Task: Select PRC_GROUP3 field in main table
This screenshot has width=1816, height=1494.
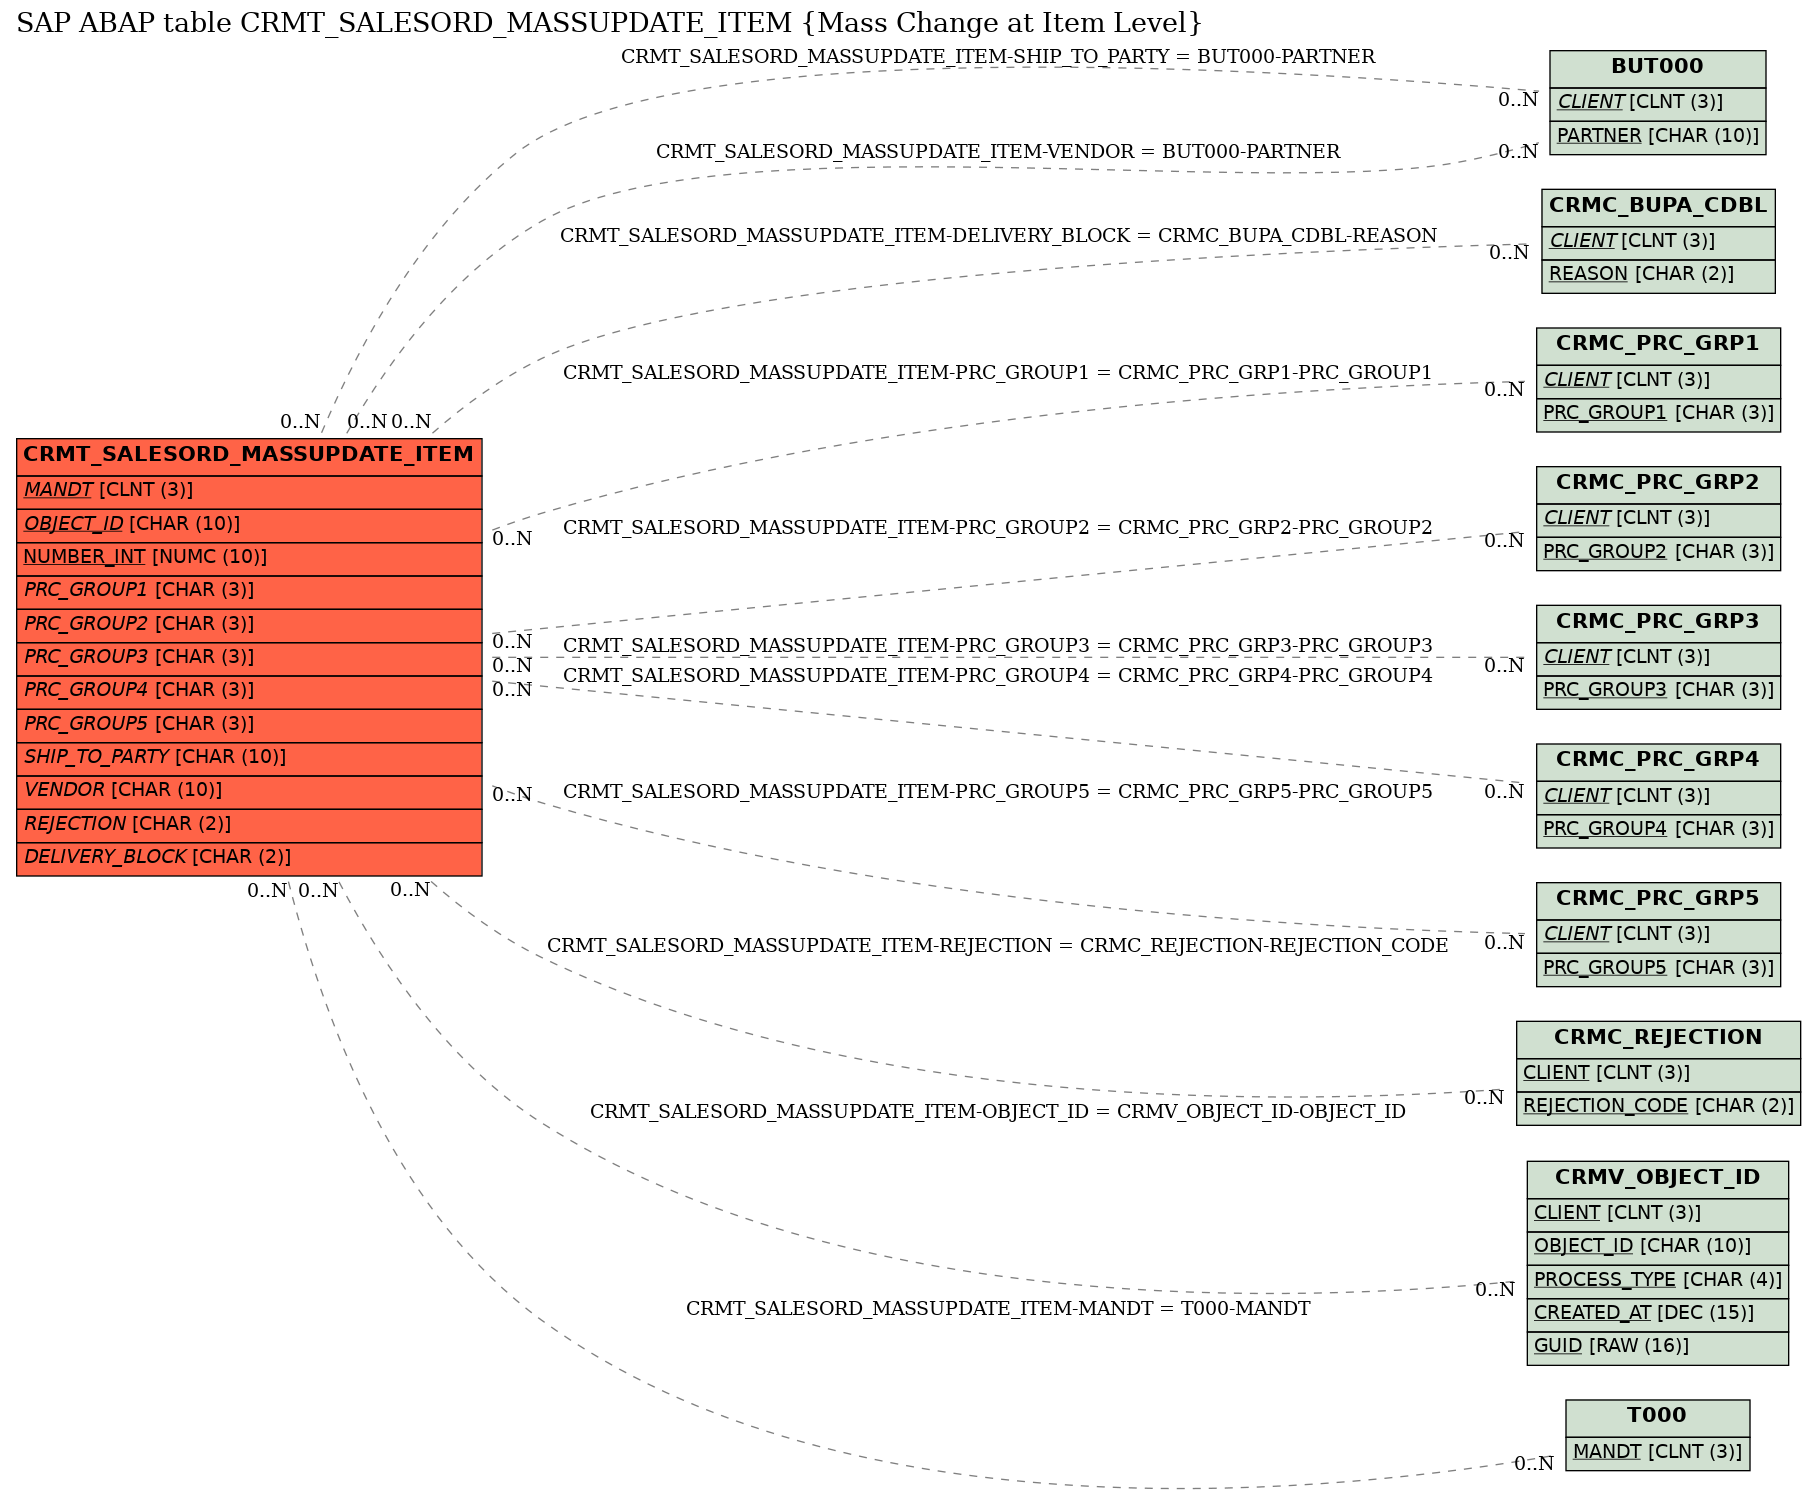Action: click(249, 658)
